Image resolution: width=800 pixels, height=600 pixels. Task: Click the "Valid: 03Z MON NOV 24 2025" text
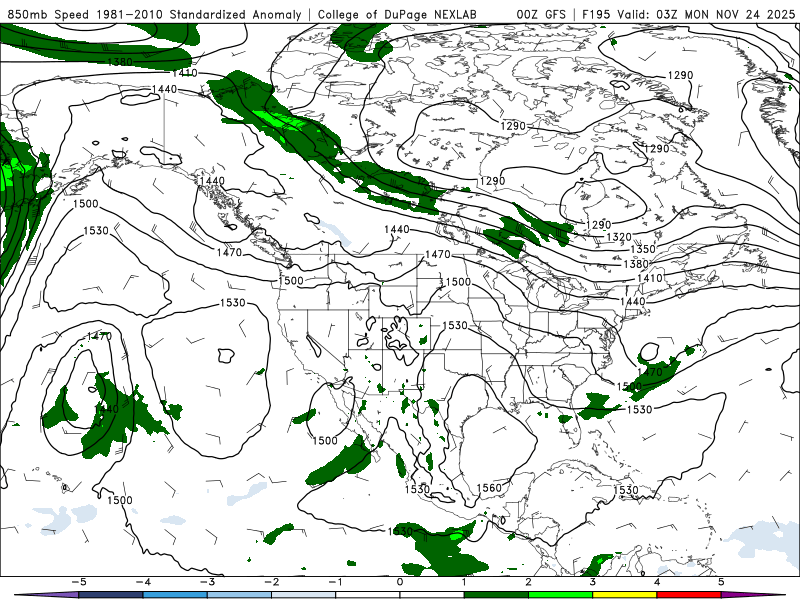coord(706,14)
